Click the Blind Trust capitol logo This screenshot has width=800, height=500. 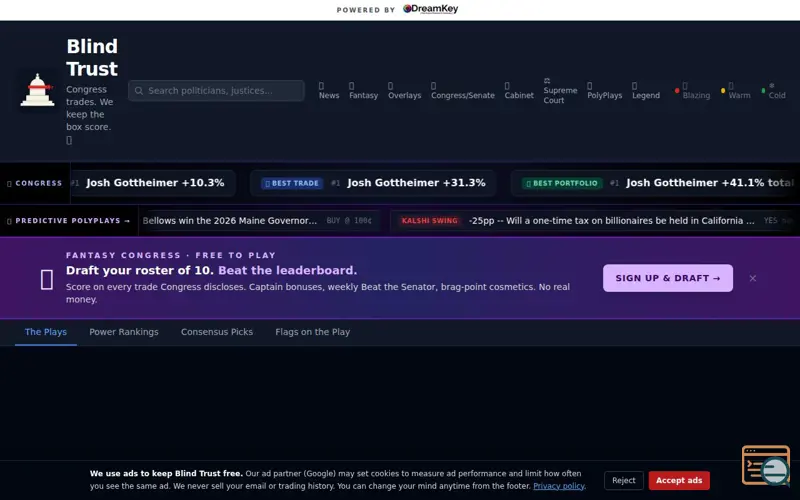(37, 90)
